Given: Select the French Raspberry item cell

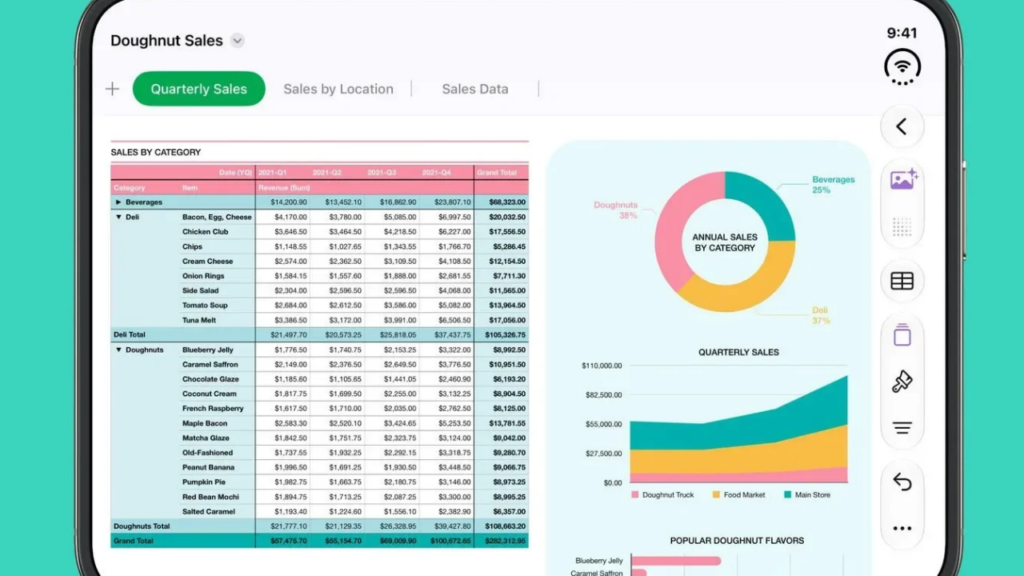Looking at the screenshot, I should point(217,409).
